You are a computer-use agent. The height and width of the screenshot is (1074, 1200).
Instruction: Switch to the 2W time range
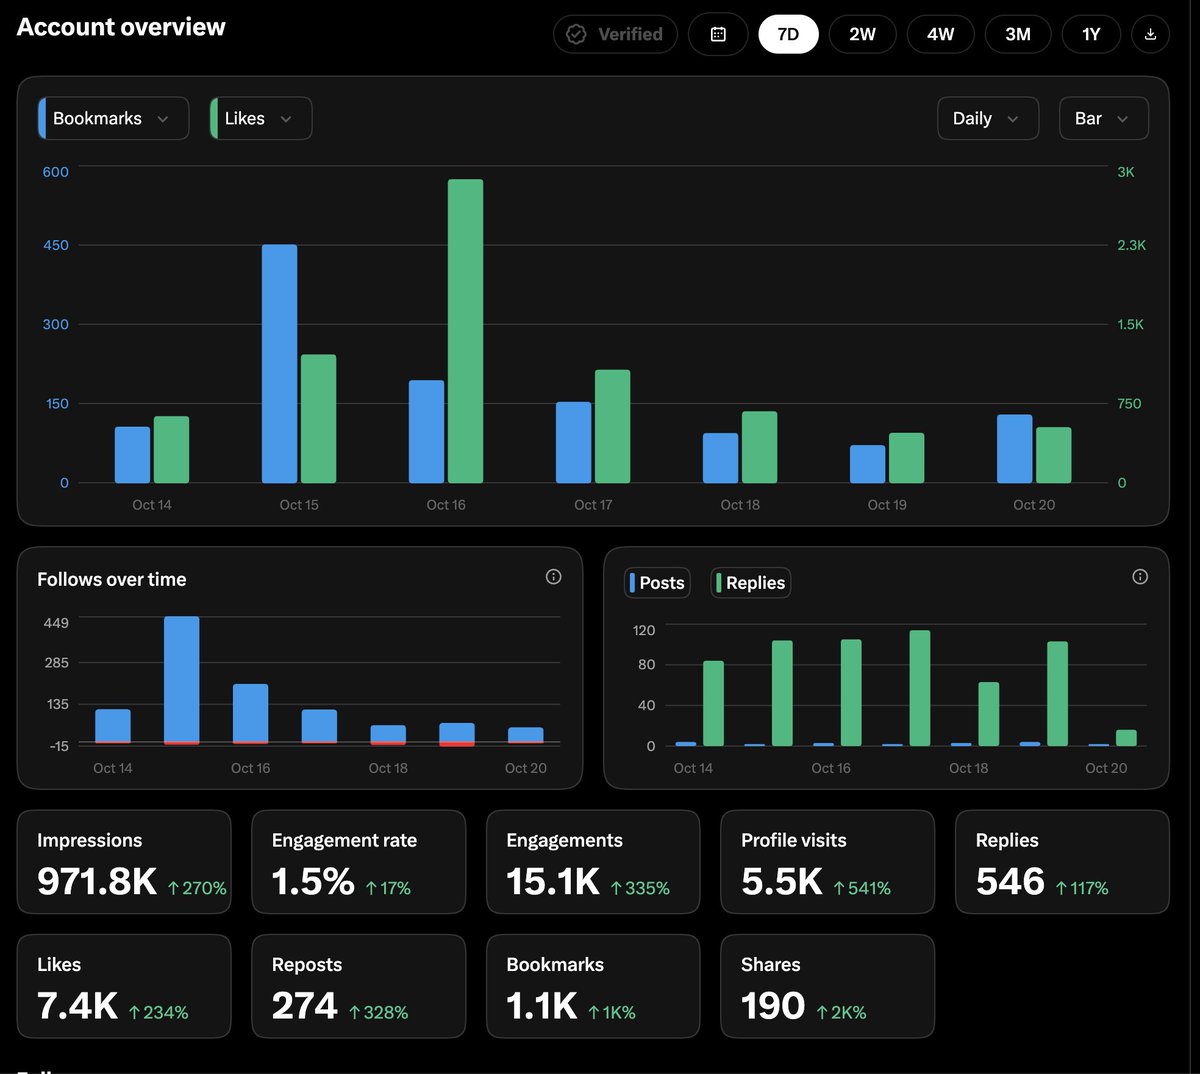click(x=862, y=34)
